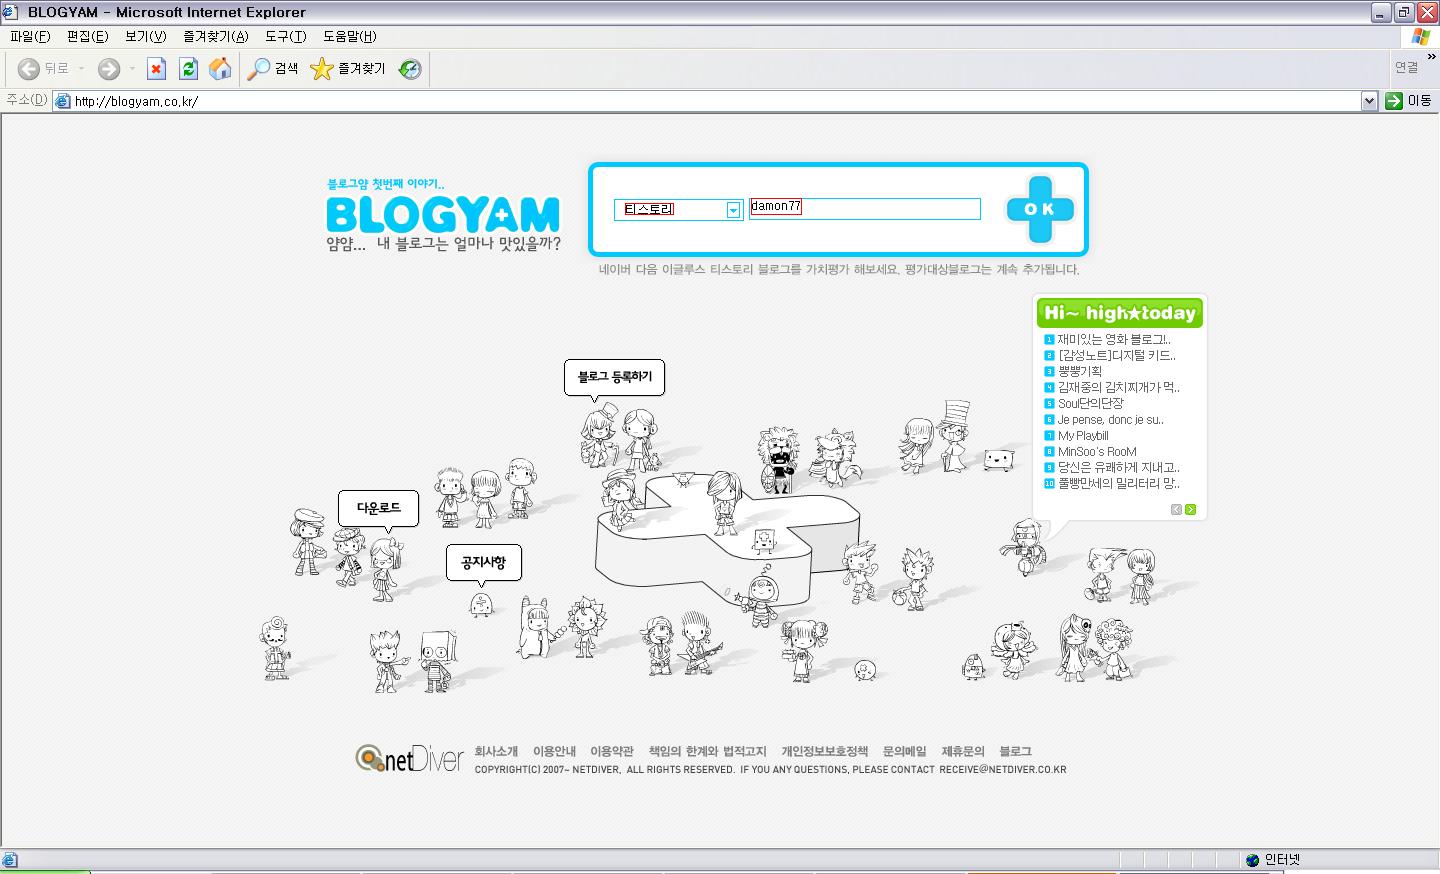Click the green Refresh toolbar icon
The height and width of the screenshot is (874, 1440).
click(x=188, y=68)
